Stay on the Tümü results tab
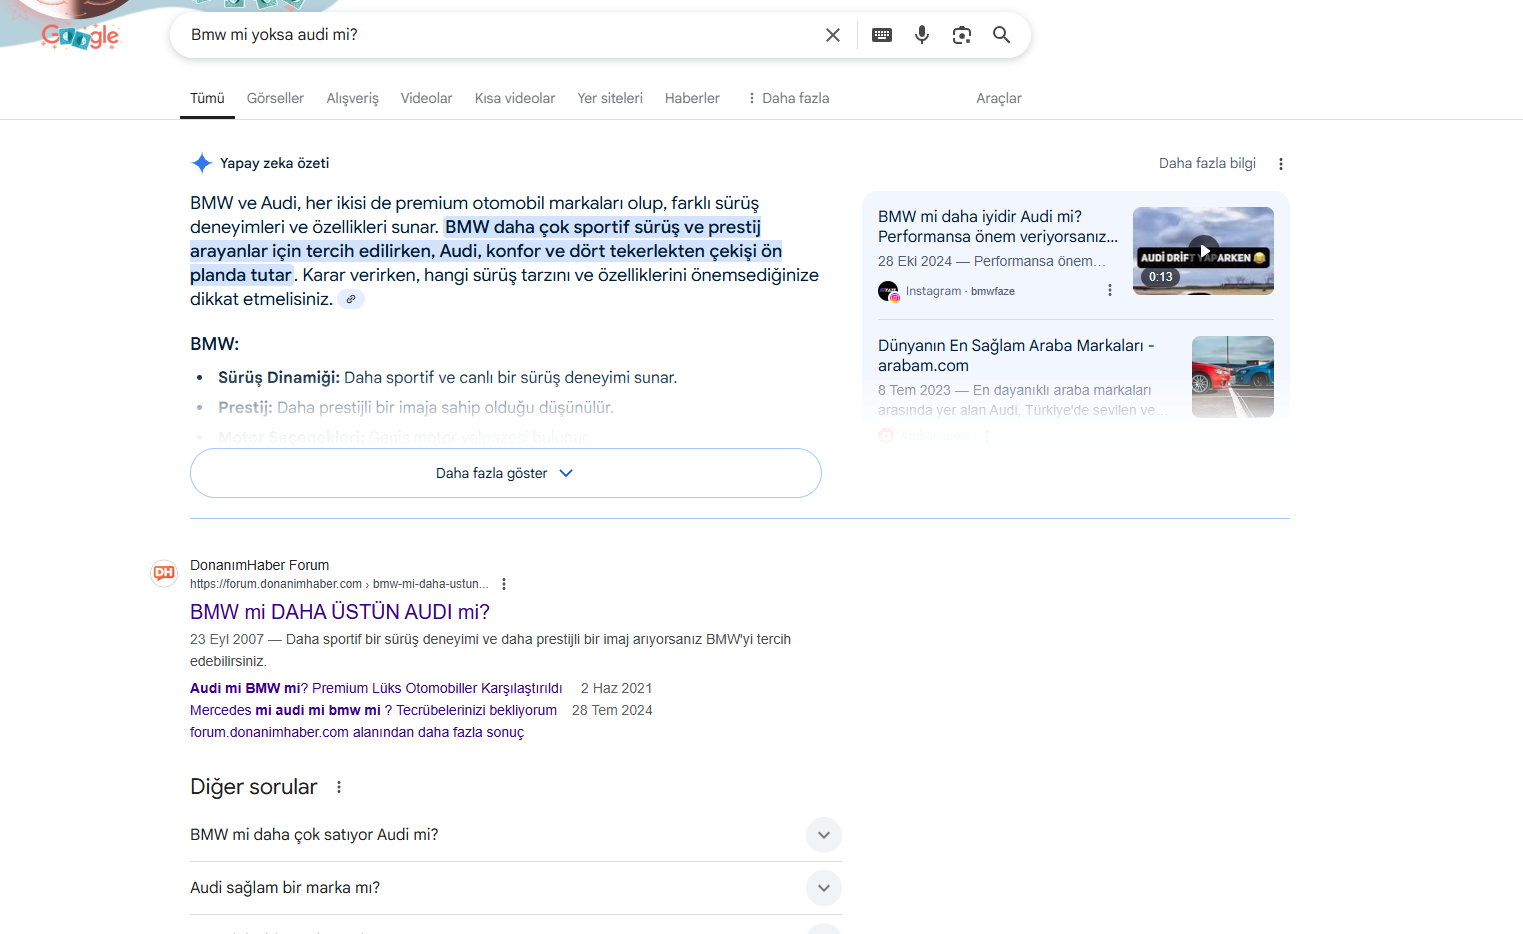The image size is (1523, 934). coord(207,98)
